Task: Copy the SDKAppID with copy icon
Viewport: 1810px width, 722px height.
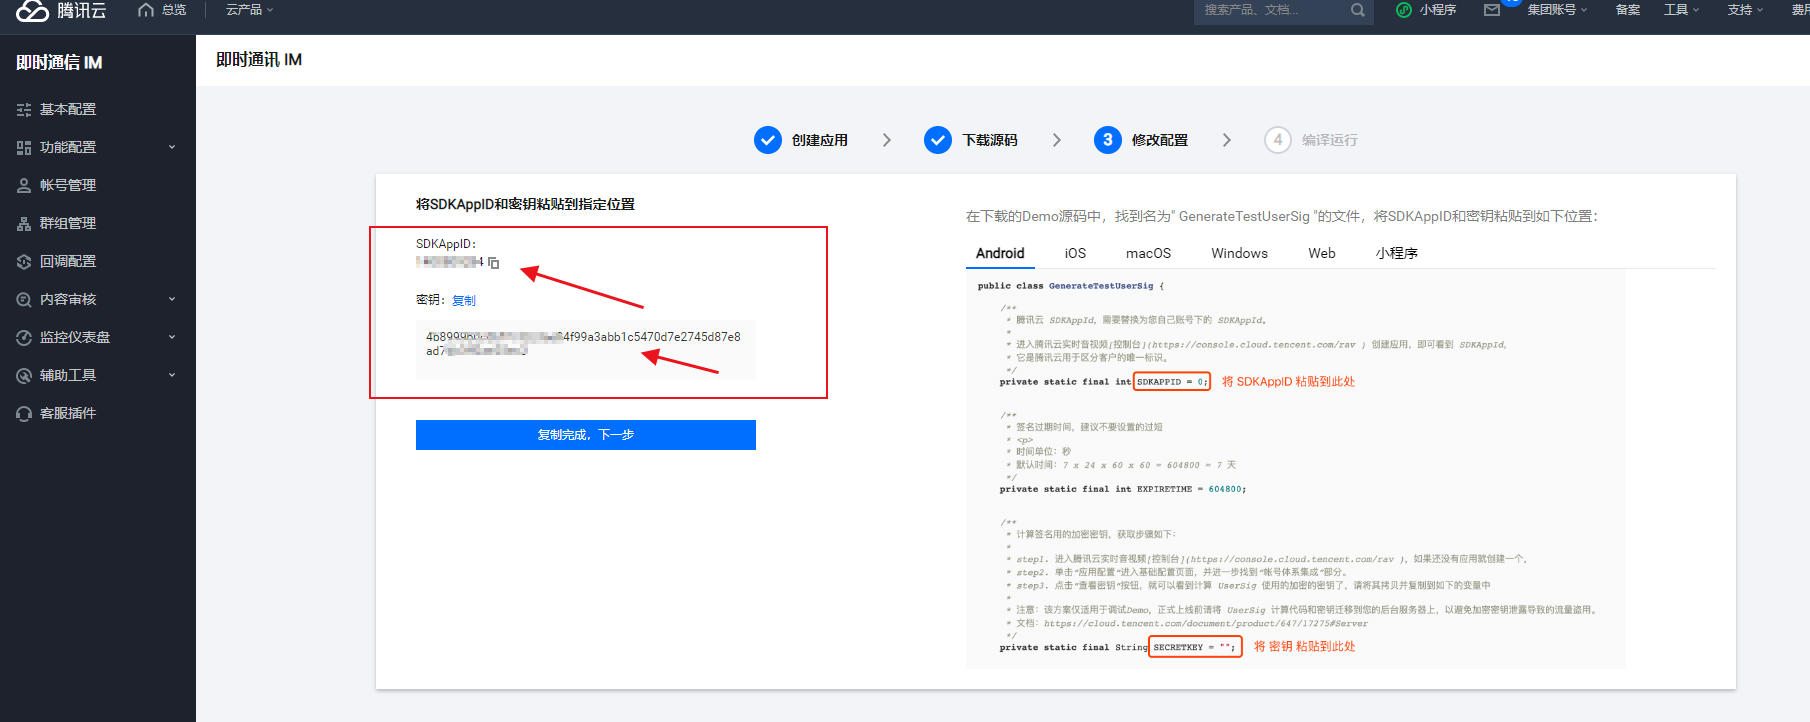Action: click(x=494, y=263)
